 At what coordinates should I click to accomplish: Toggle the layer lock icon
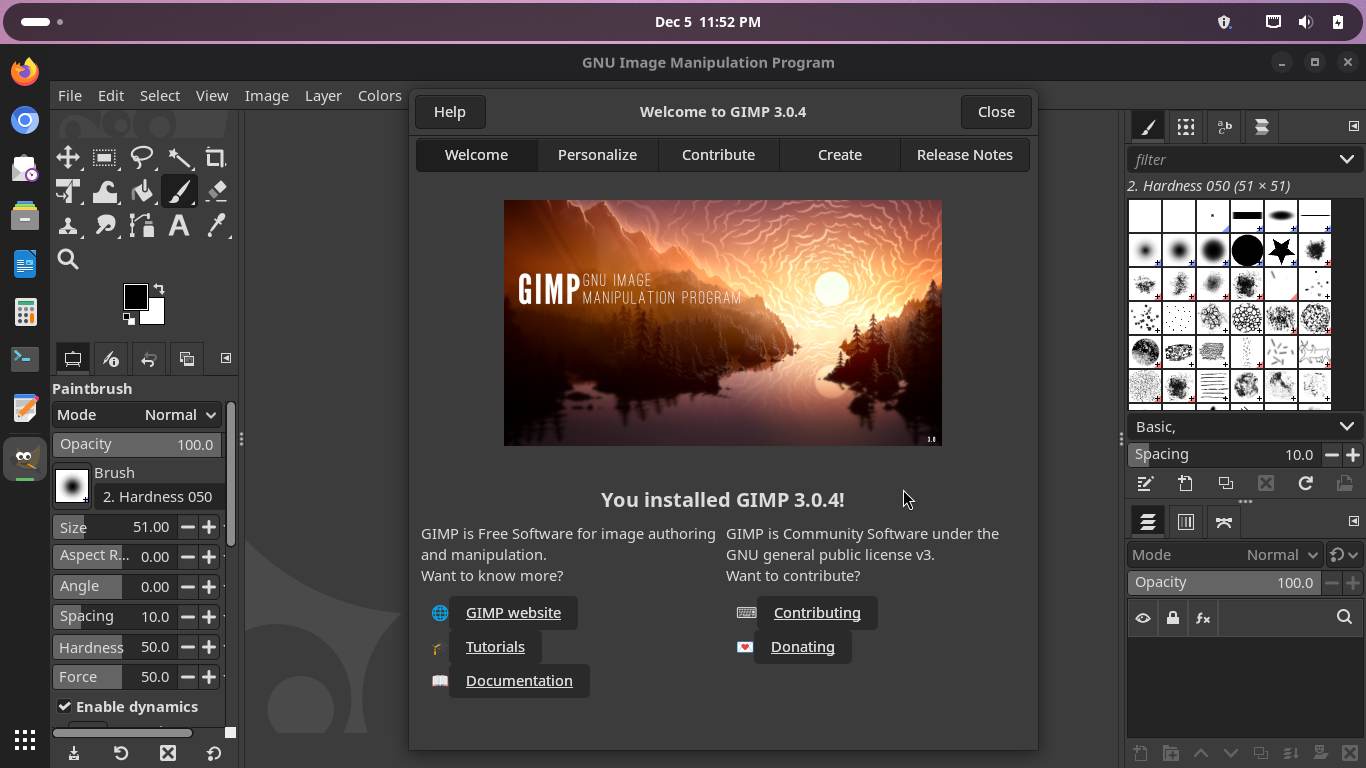1173,618
